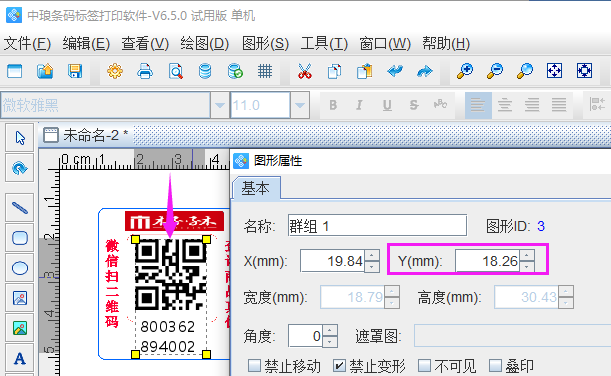This screenshot has height=376, width=611.
Task: Toggle Bold formatting
Action: [333, 105]
